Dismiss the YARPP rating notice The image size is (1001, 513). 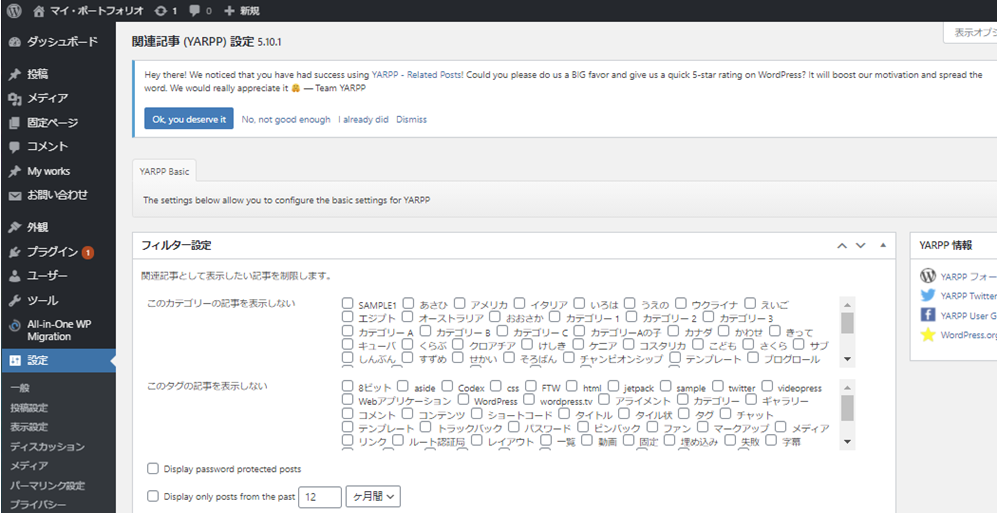coord(411,119)
